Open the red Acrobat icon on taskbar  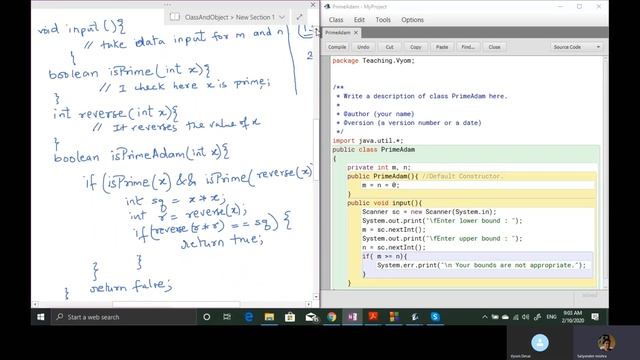coord(373,317)
